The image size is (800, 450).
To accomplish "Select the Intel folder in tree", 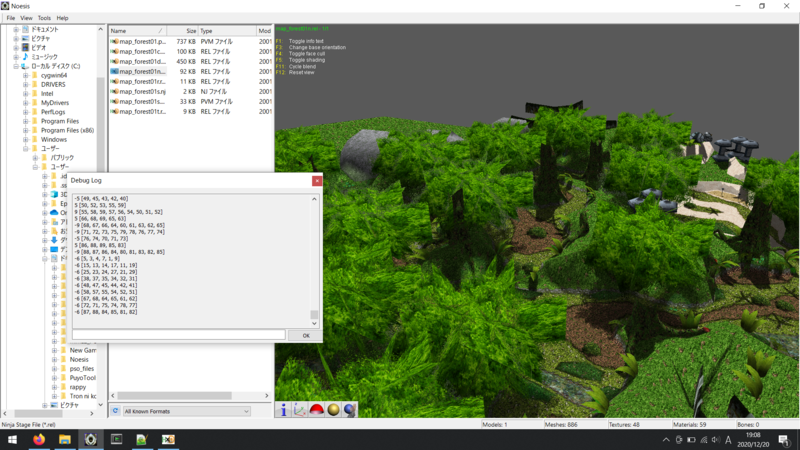I will [47, 93].
